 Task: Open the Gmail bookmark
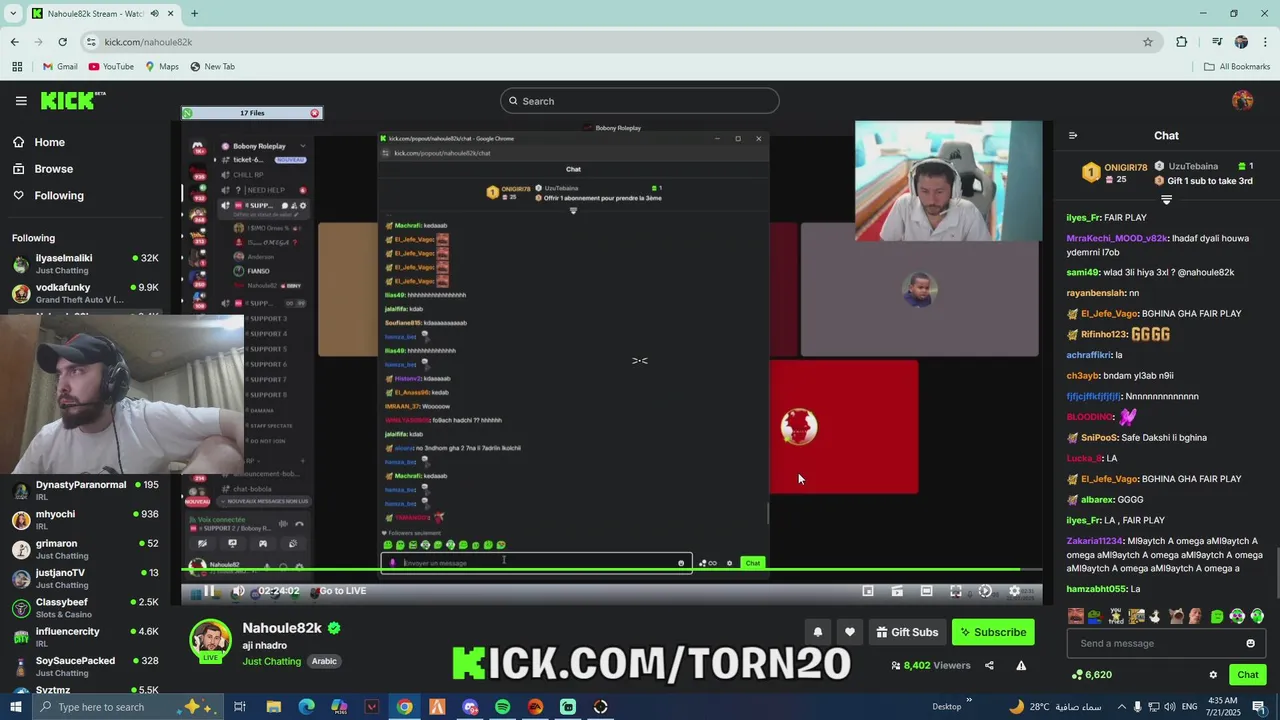[60, 67]
